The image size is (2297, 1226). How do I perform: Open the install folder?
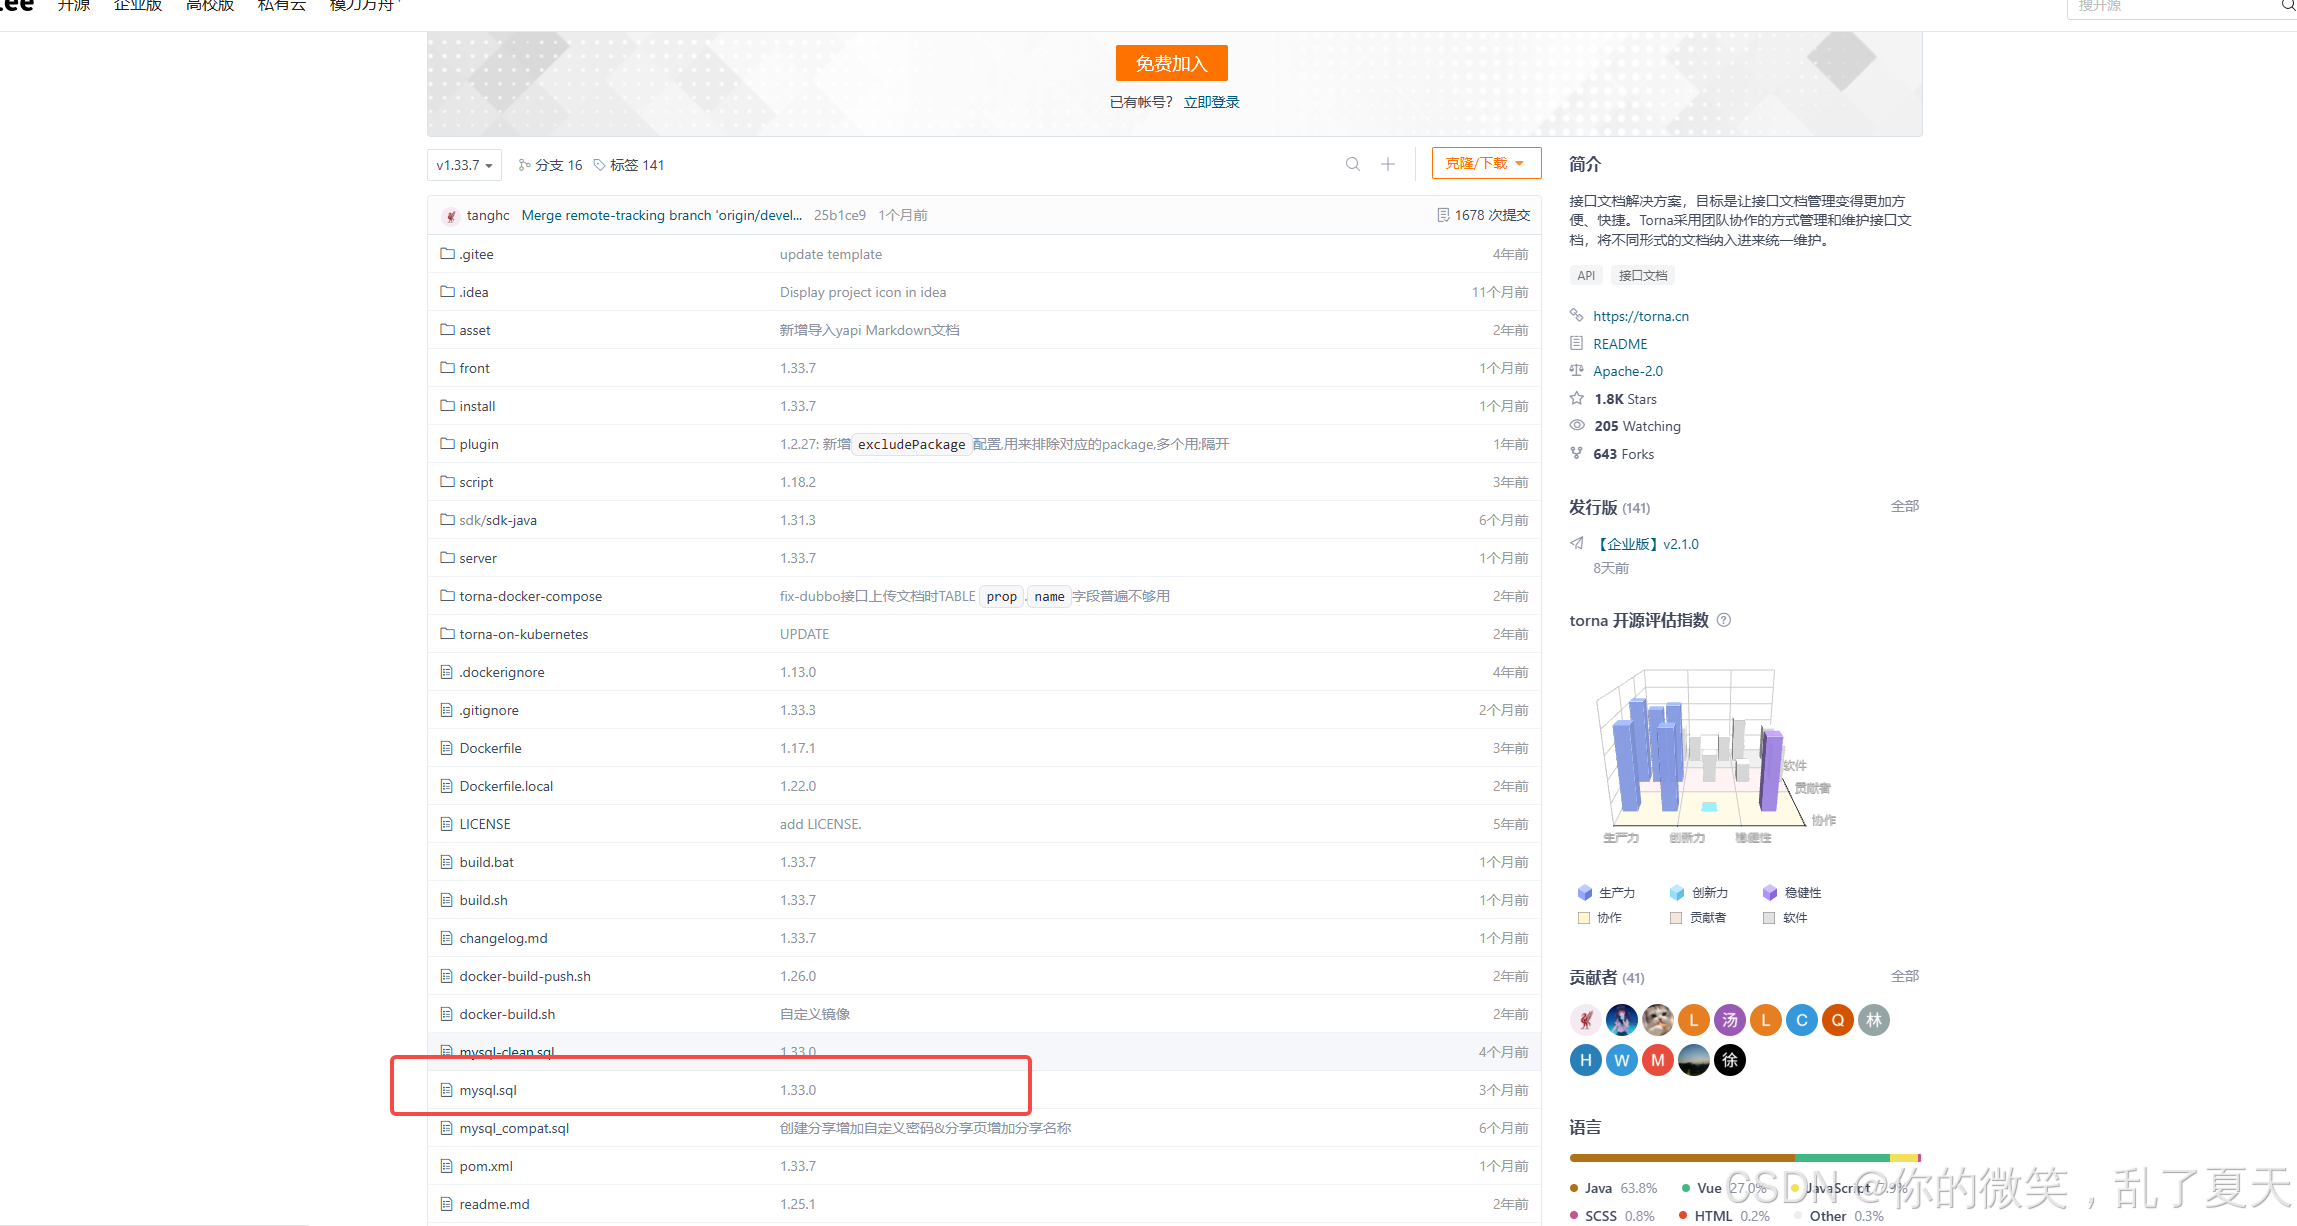[x=477, y=406]
